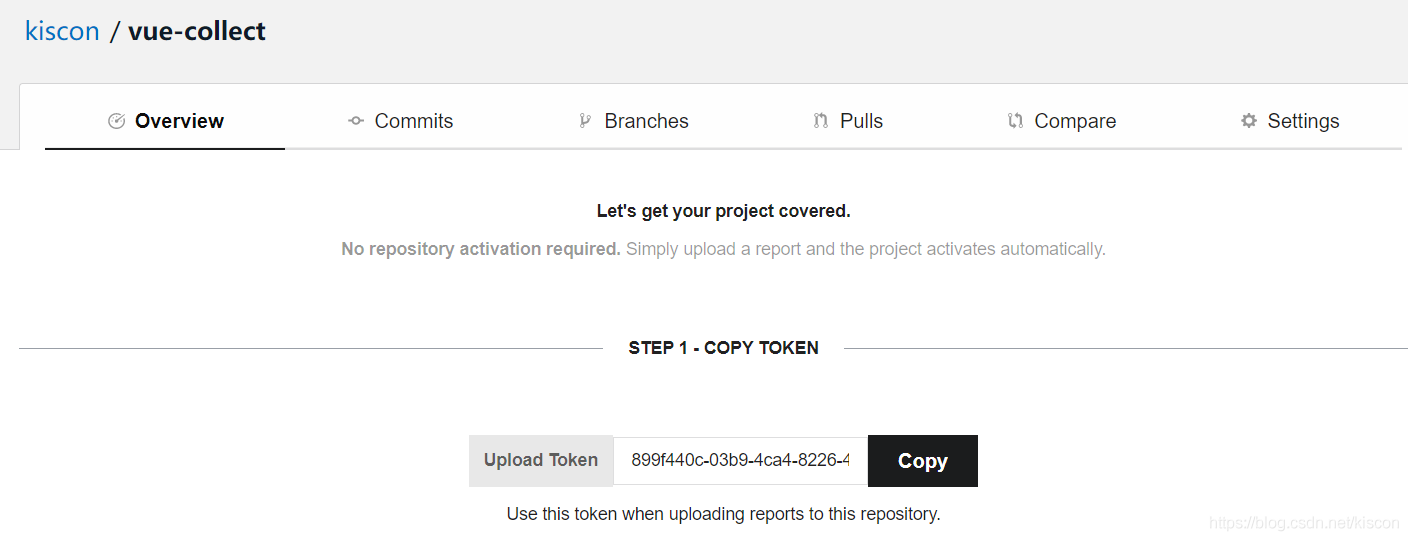Click the Upload Token label

point(541,460)
